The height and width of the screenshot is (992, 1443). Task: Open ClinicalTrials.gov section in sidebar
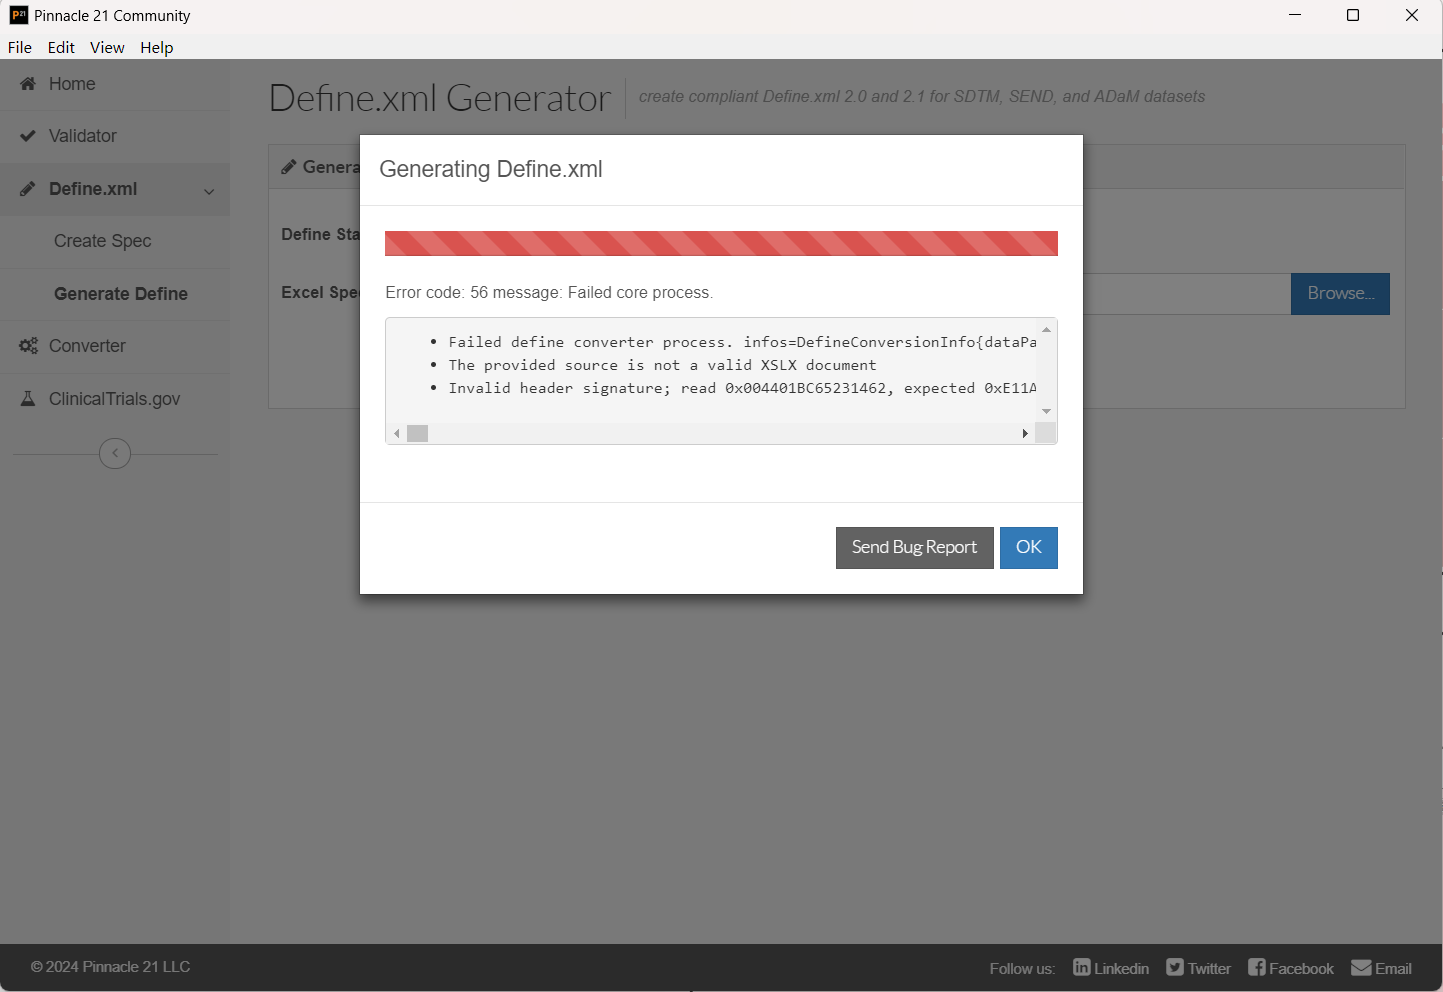click(115, 399)
